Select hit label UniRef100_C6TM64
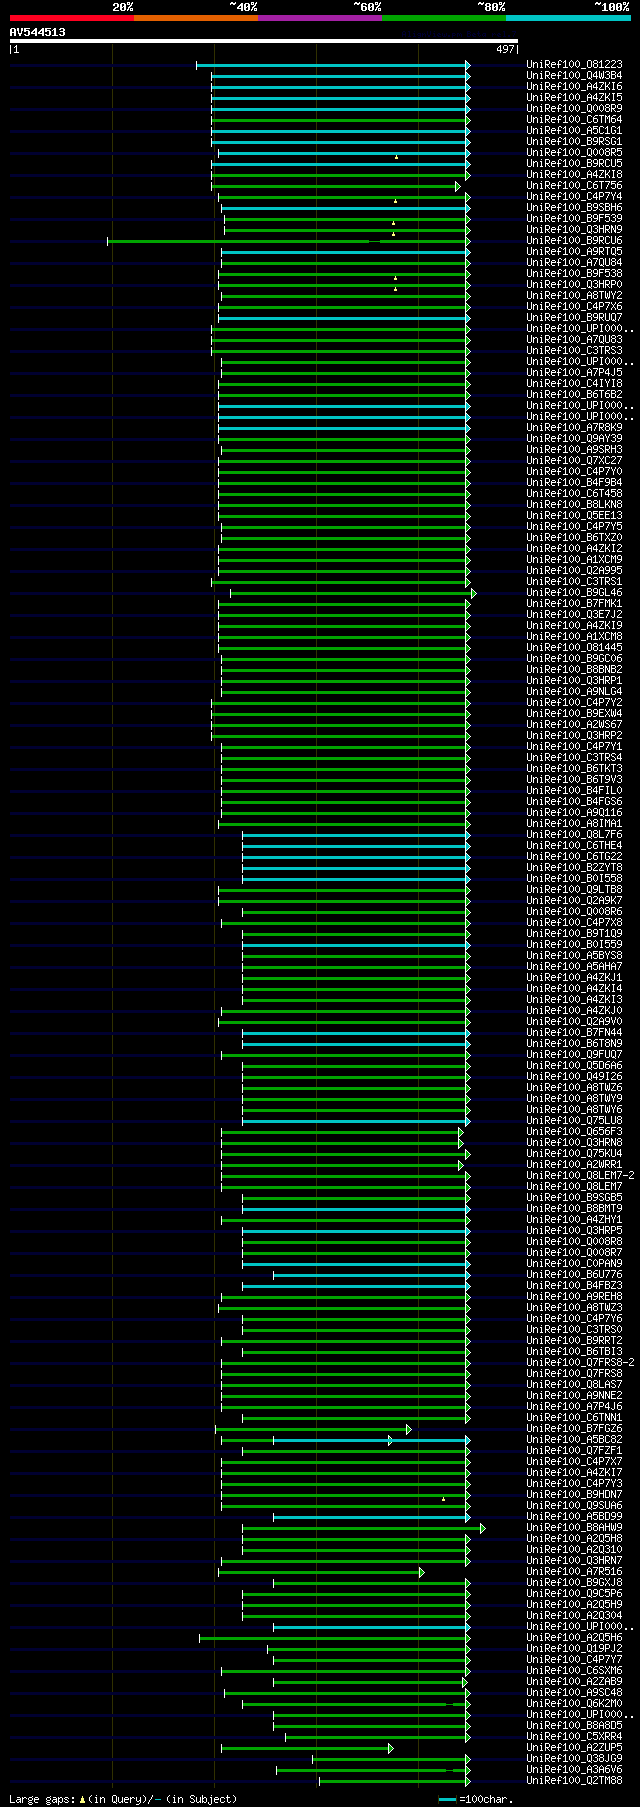Image resolution: width=640 pixels, height=1807 pixels. coord(574,120)
